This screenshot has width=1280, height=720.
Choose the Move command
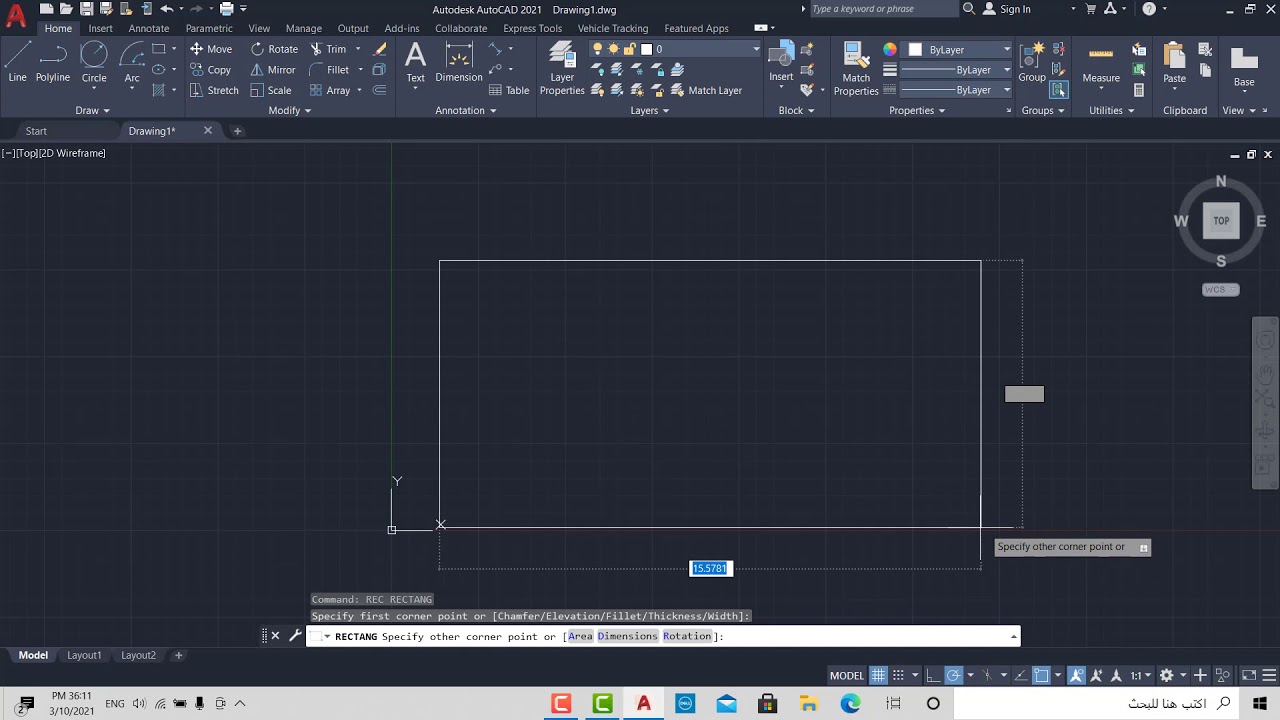point(211,49)
